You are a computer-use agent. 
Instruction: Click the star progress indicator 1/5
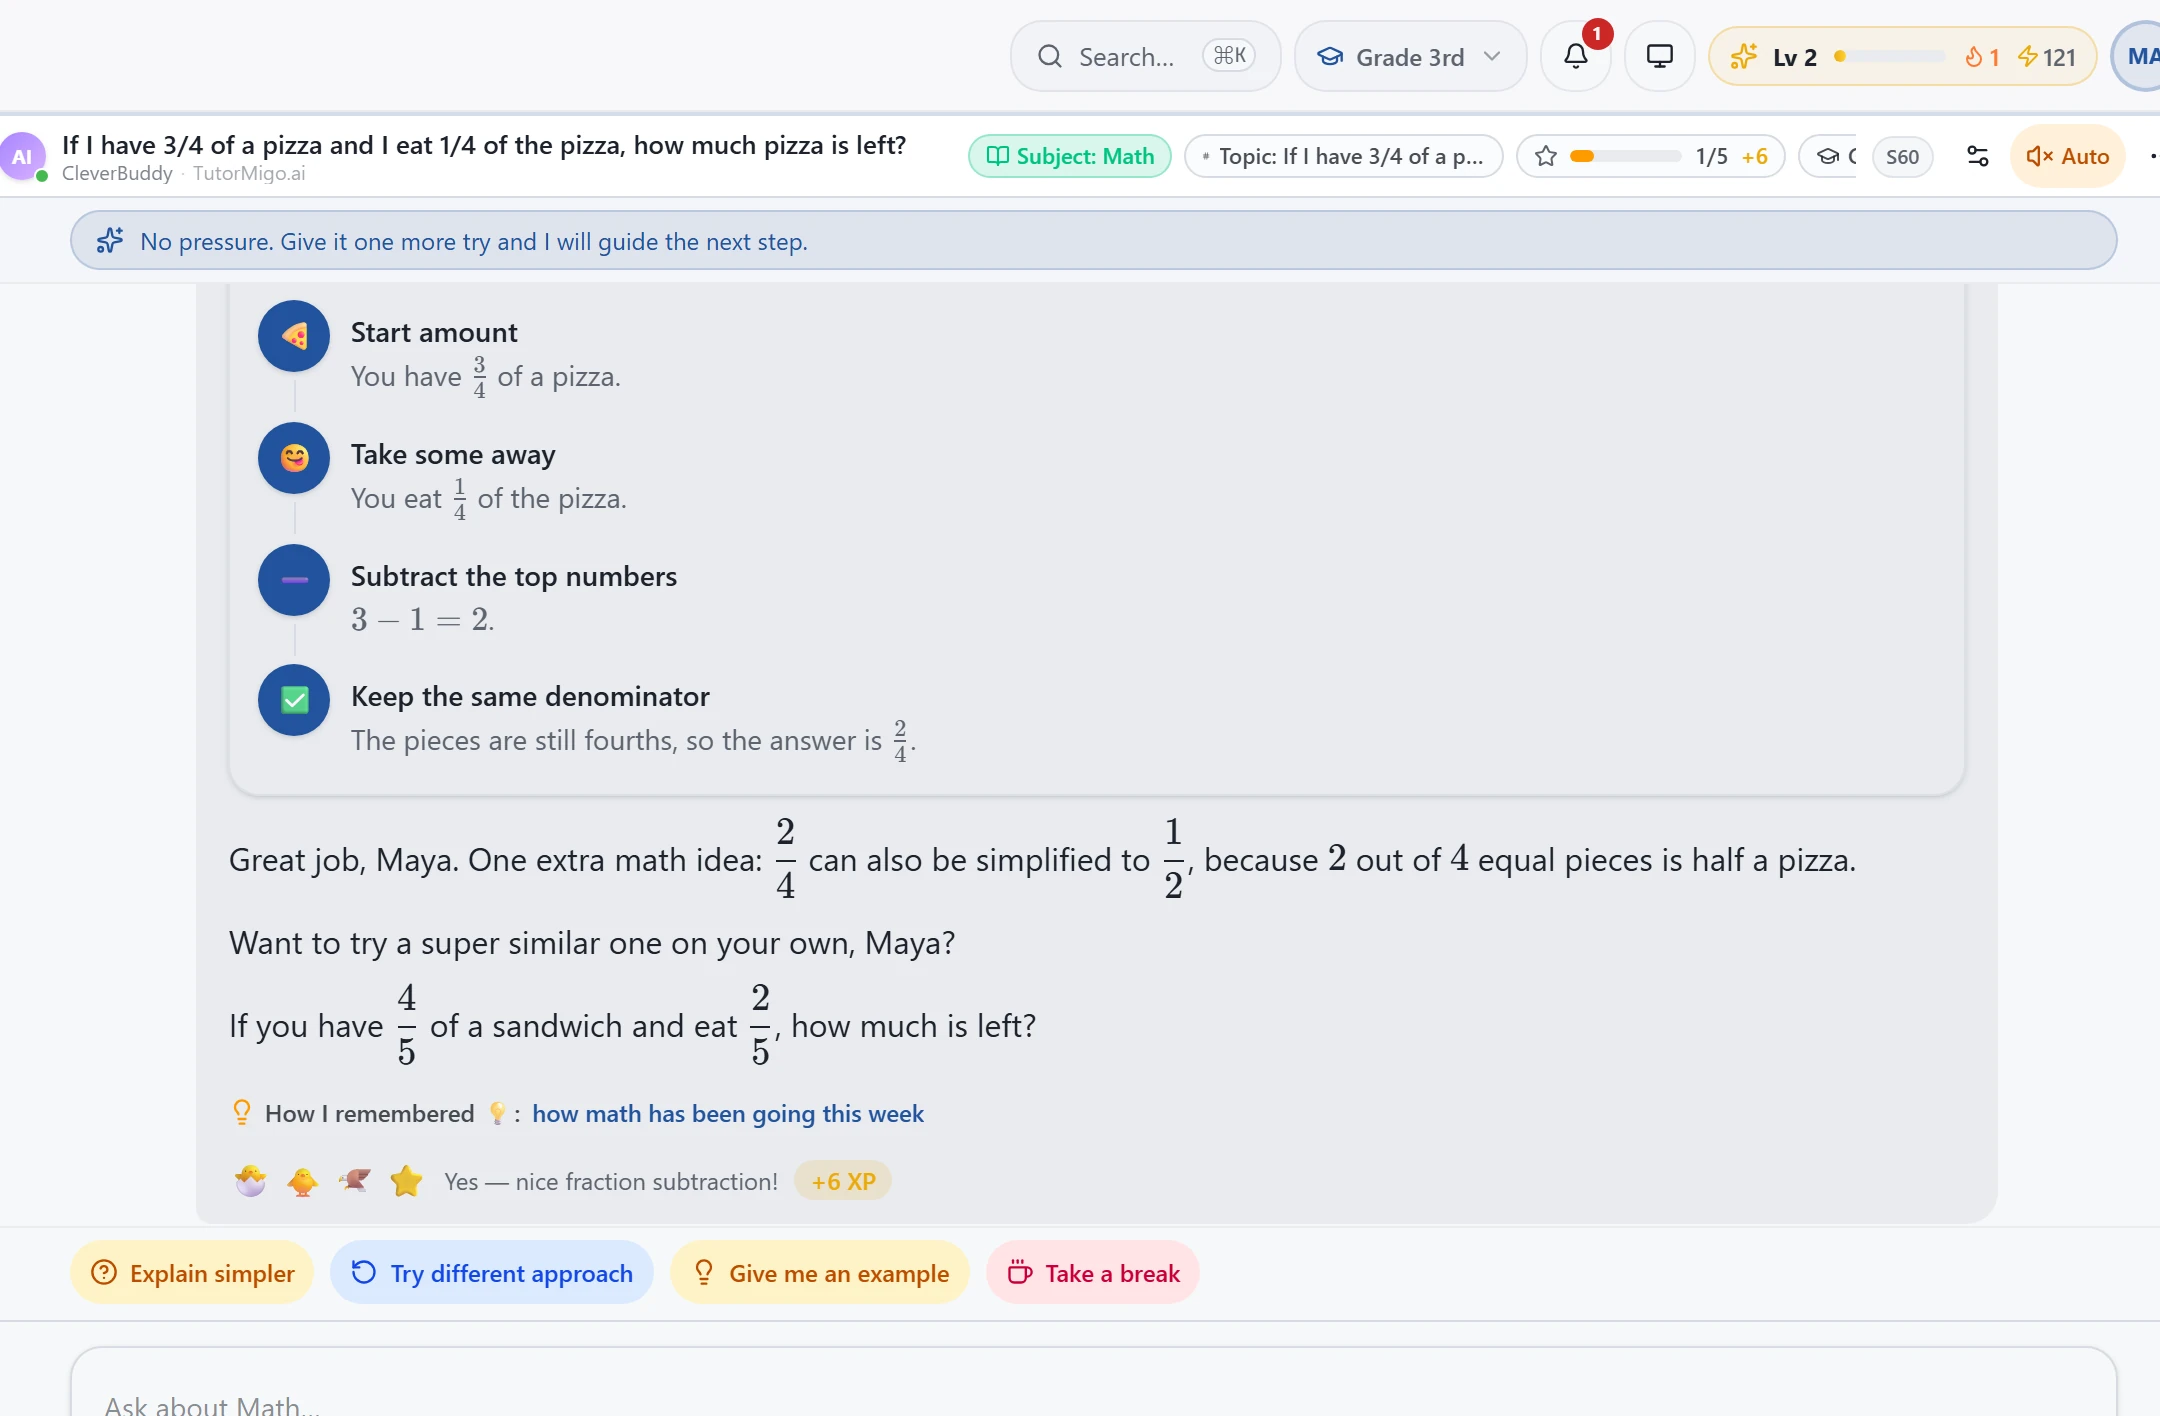tap(1650, 156)
